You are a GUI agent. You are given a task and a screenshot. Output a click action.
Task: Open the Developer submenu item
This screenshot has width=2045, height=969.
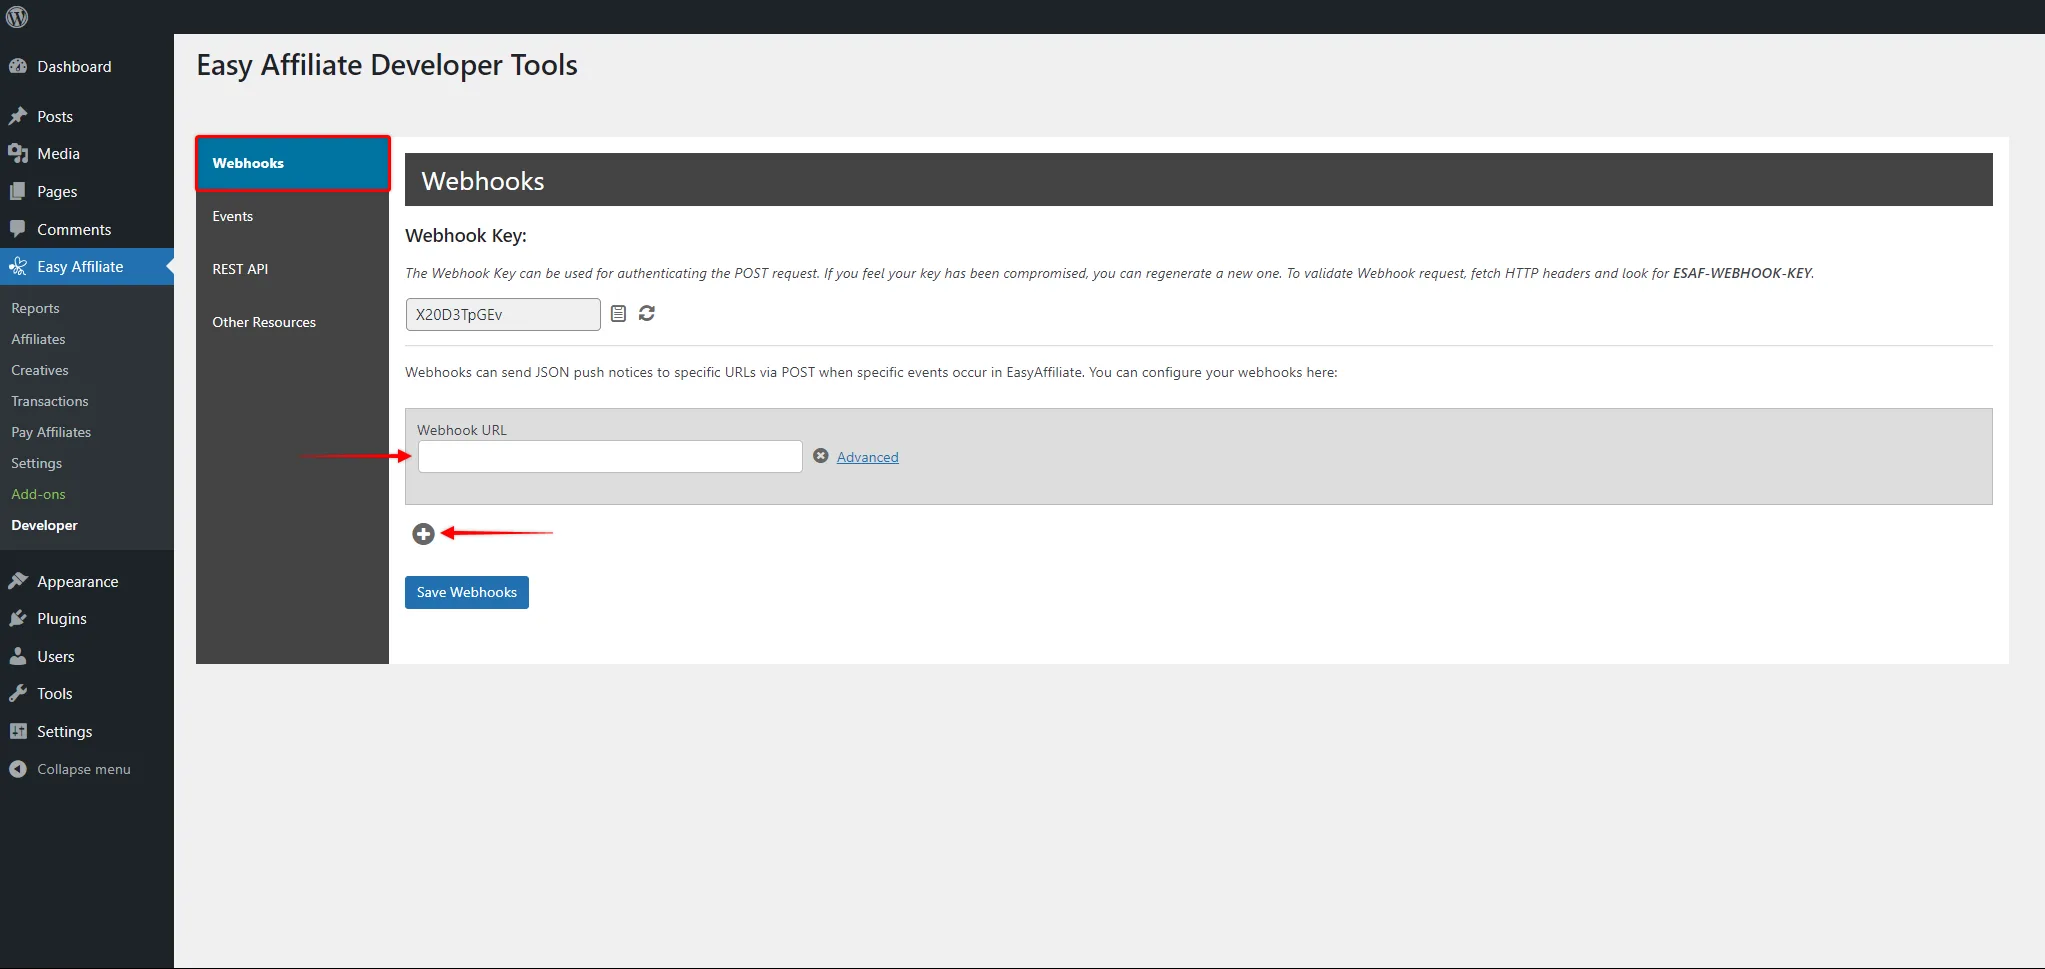click(44, 525)
